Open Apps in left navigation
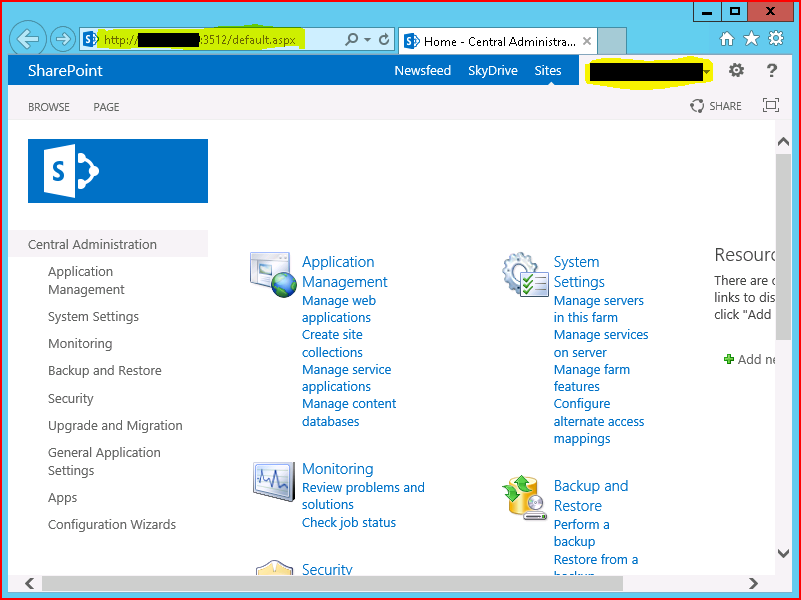801x600 pixels. 62,497
